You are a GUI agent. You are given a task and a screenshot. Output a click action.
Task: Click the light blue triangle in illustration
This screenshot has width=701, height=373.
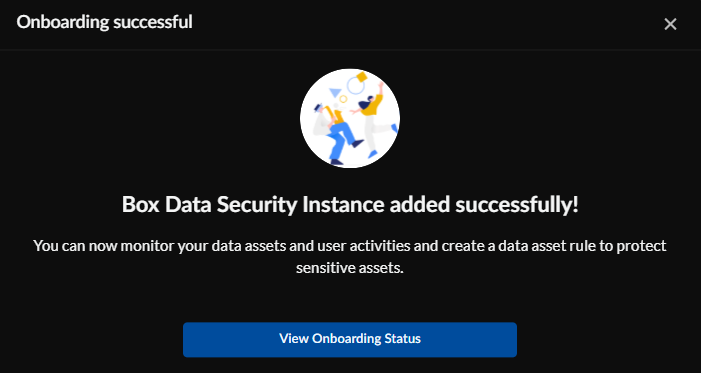pyautogui.click(x=335, y=93)
